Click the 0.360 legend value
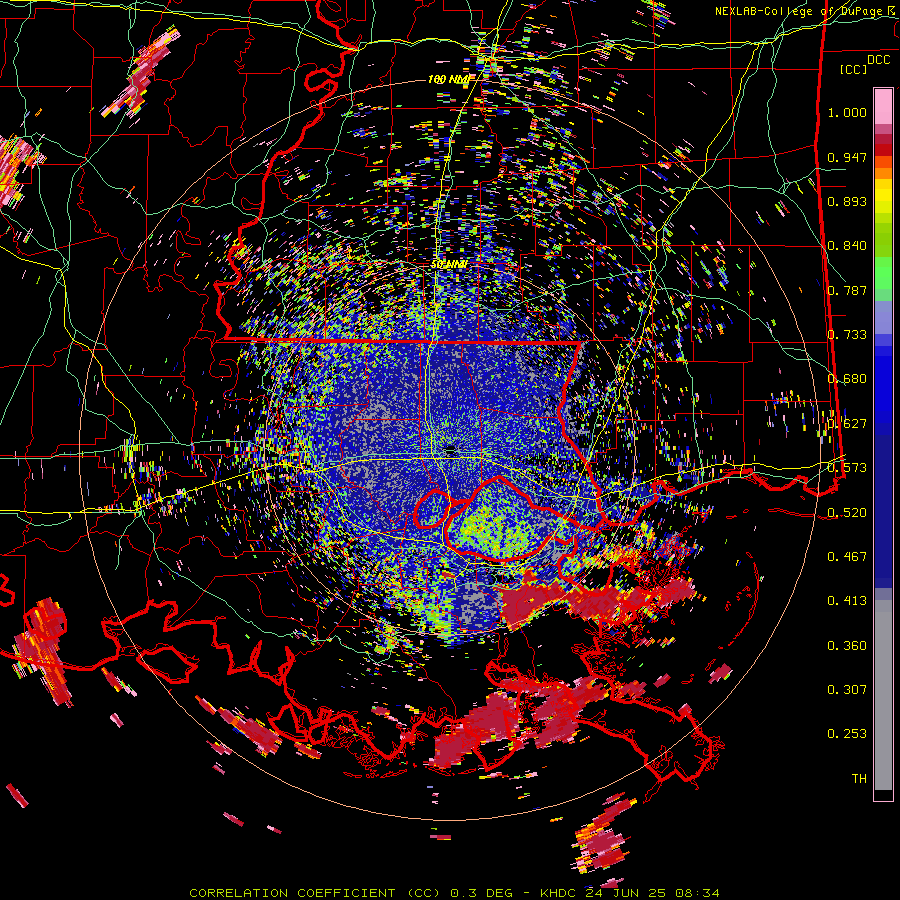 (x=847, y=646)
